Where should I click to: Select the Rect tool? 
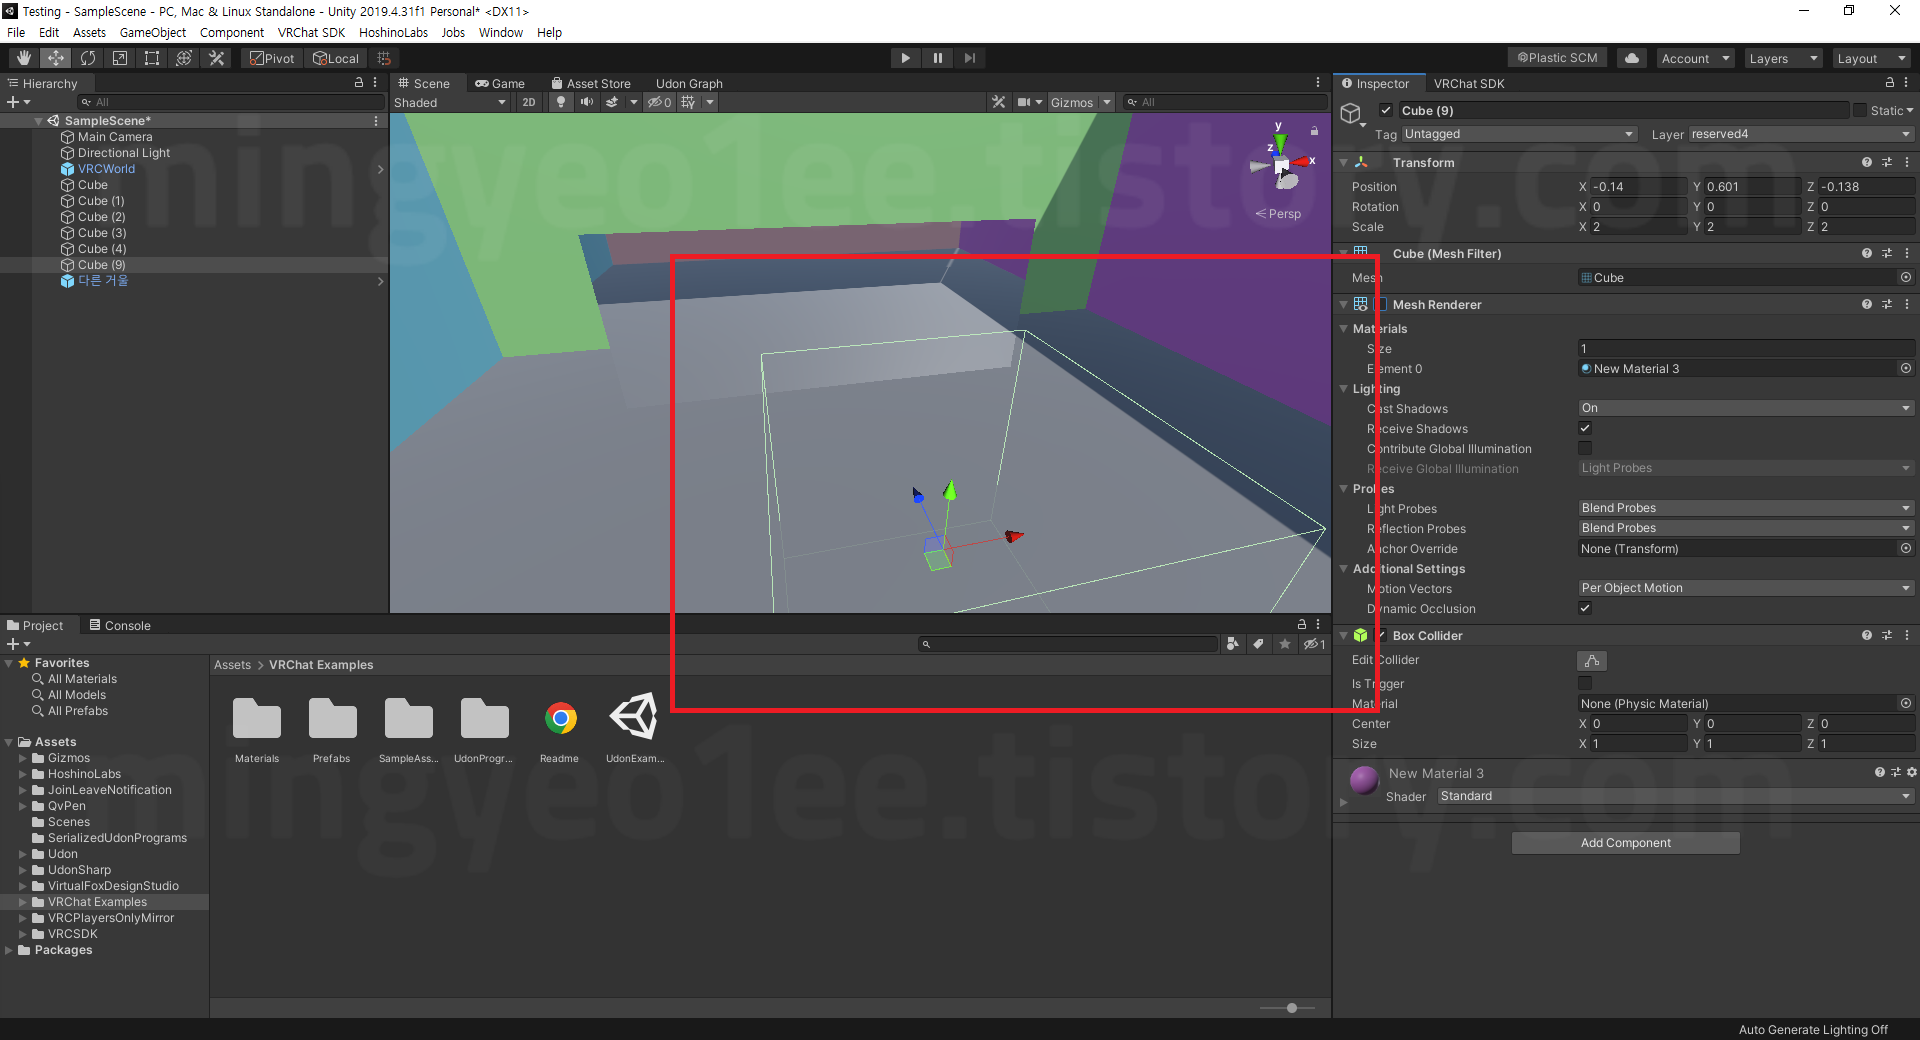152,58
